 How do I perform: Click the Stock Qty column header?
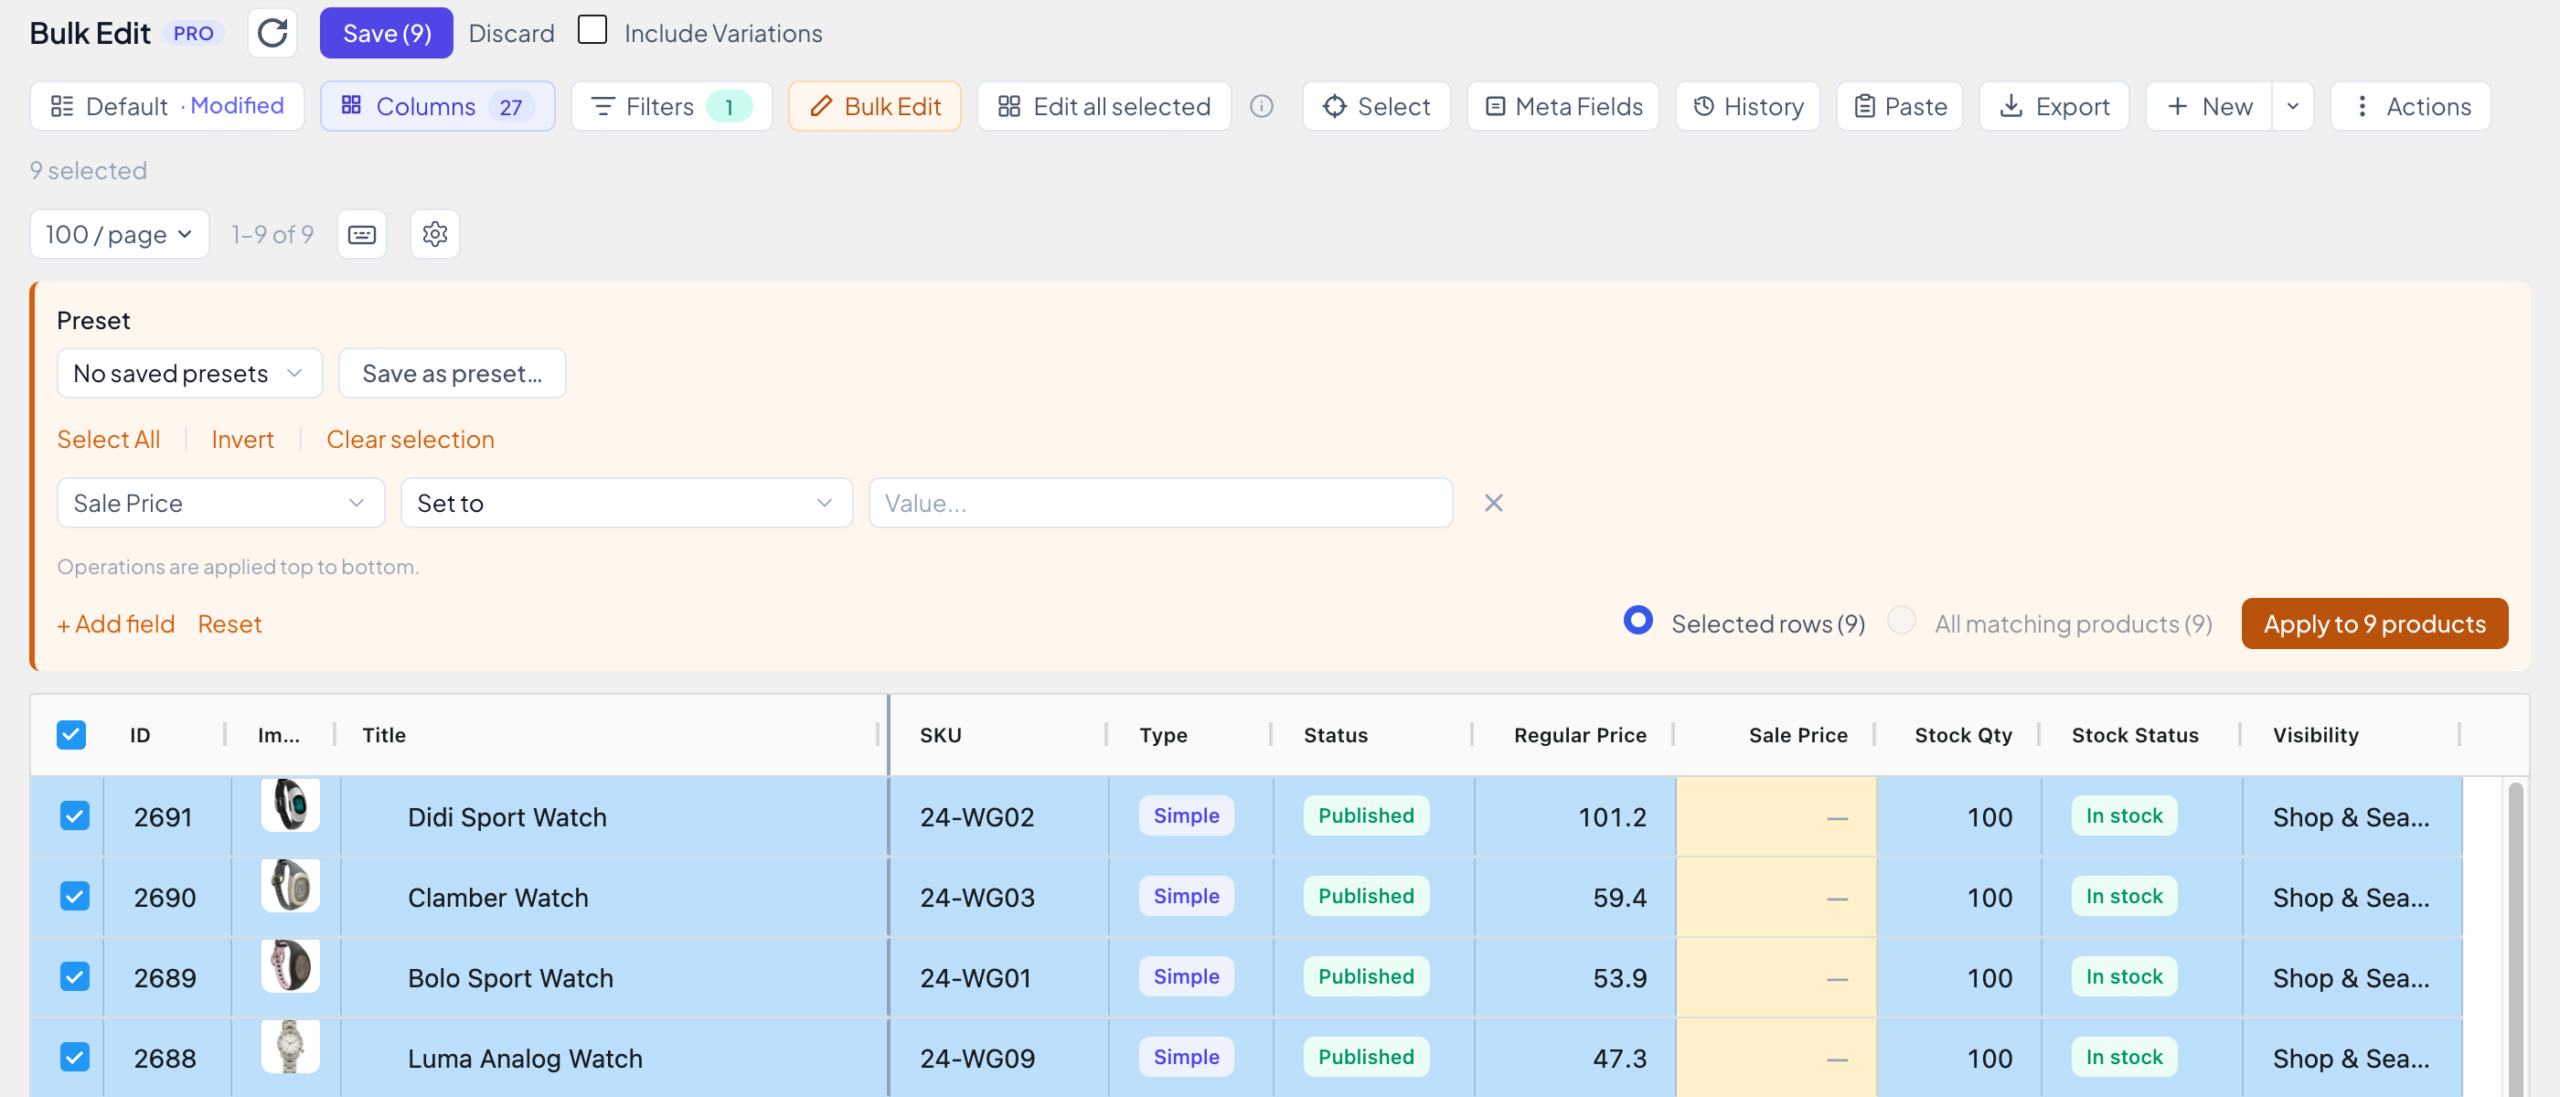[1963, 735]
